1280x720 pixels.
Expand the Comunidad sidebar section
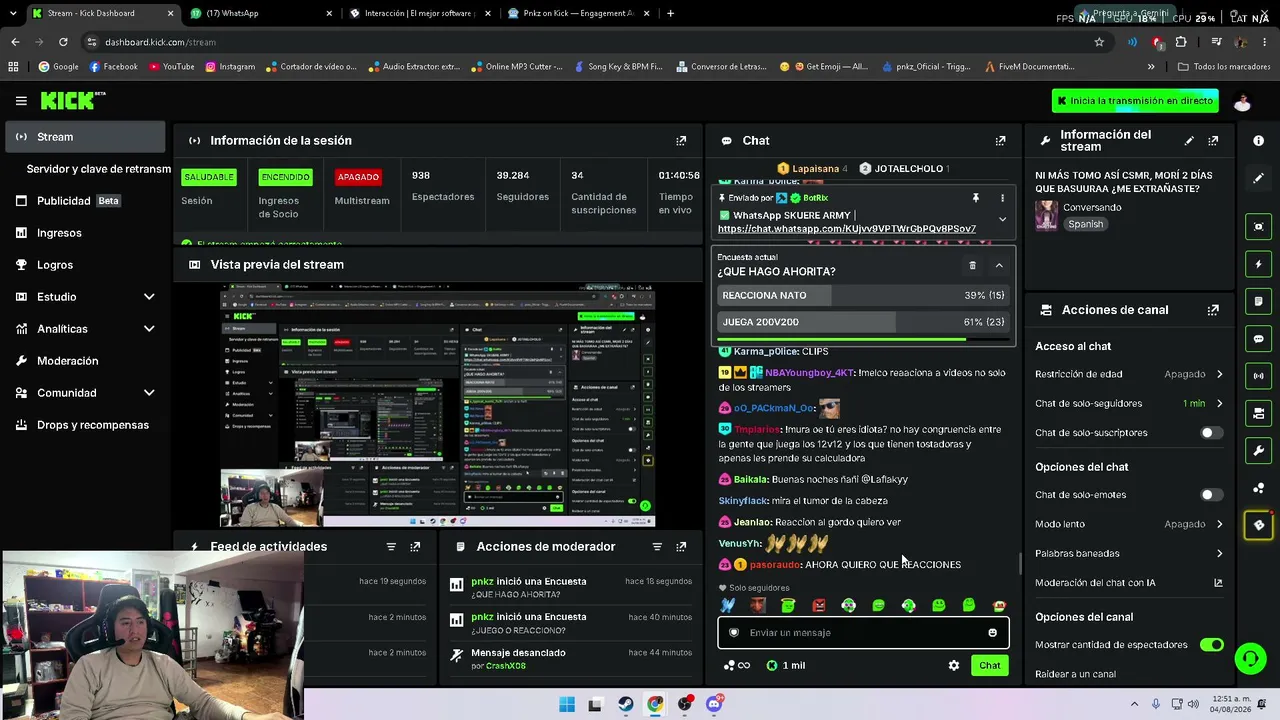(x=86, y=393)
